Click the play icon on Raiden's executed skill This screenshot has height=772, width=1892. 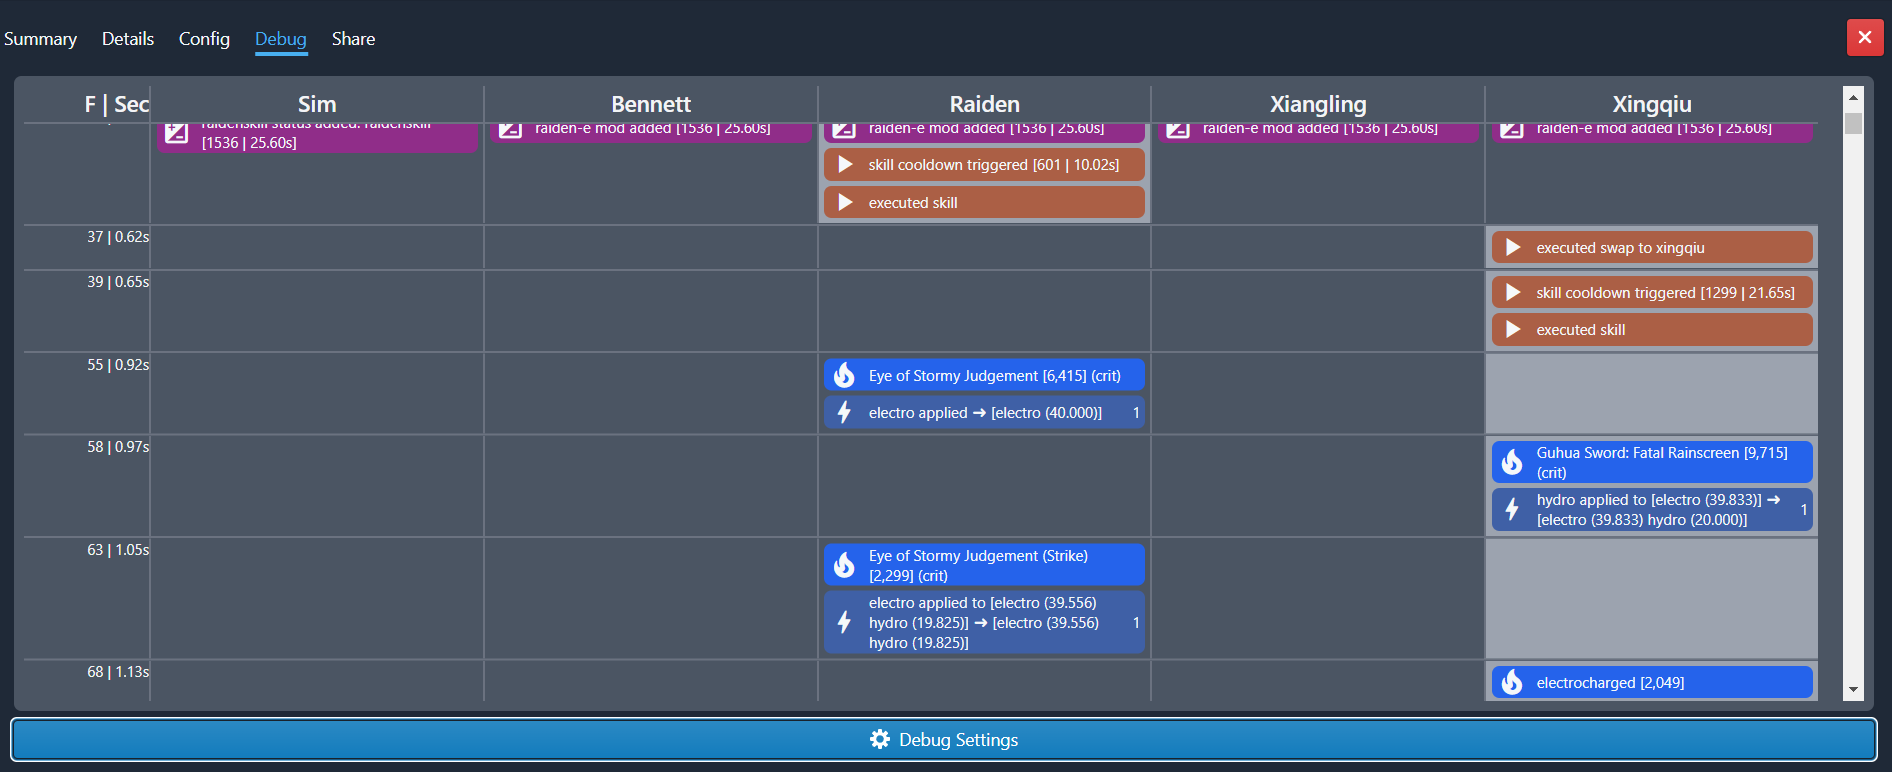point(845,202)
